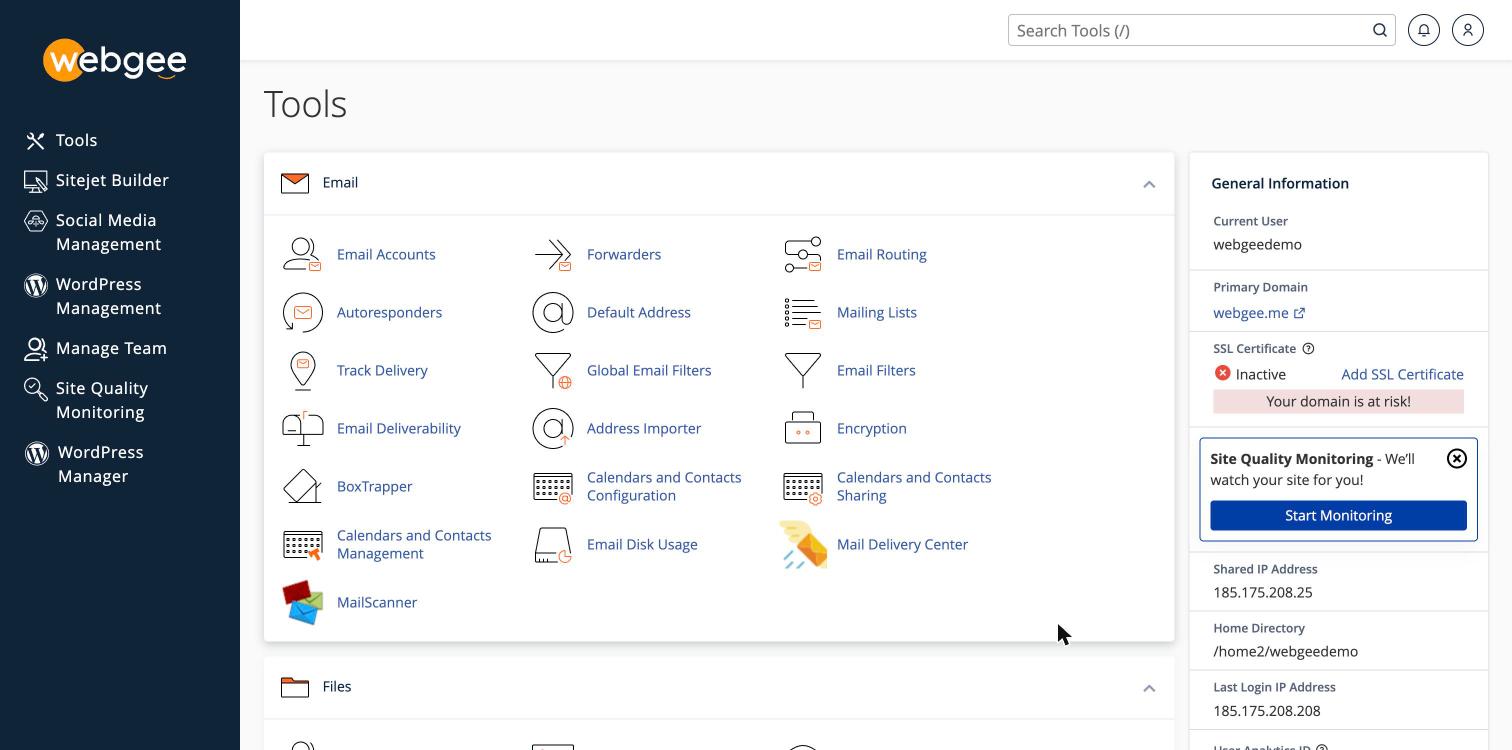Click the Track Delivery pin icon
This screenshot has height=750, width=1512.
[302, 370]
